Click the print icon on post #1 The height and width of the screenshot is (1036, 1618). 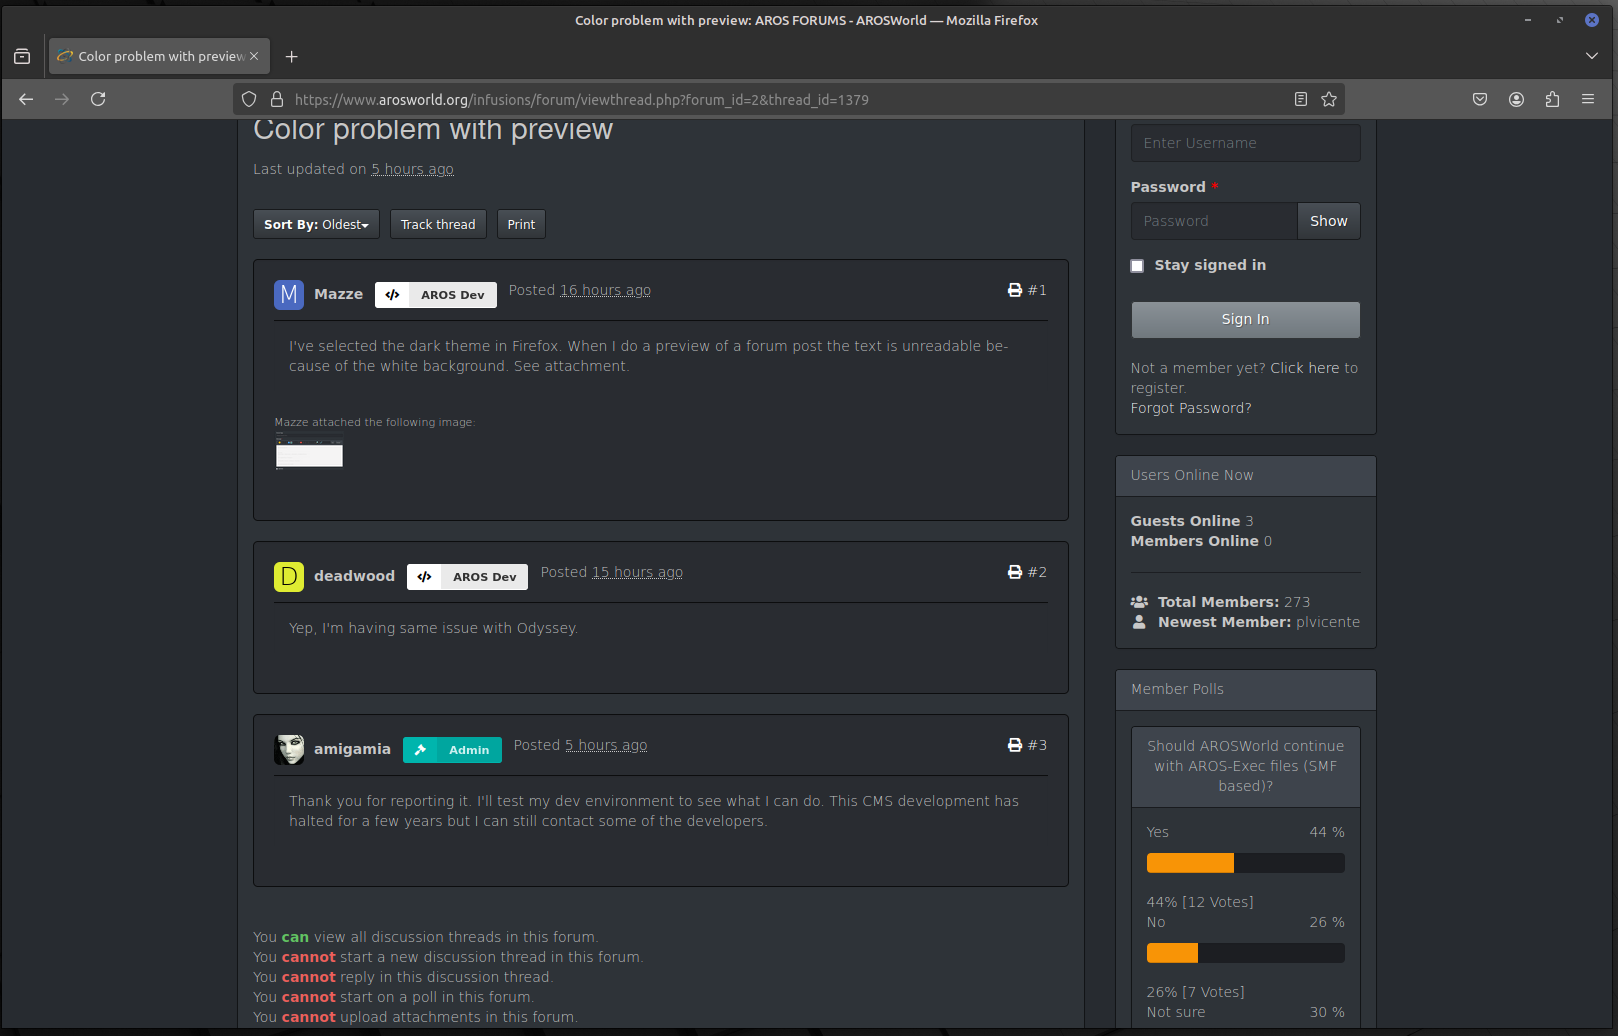click(1015, 290)
